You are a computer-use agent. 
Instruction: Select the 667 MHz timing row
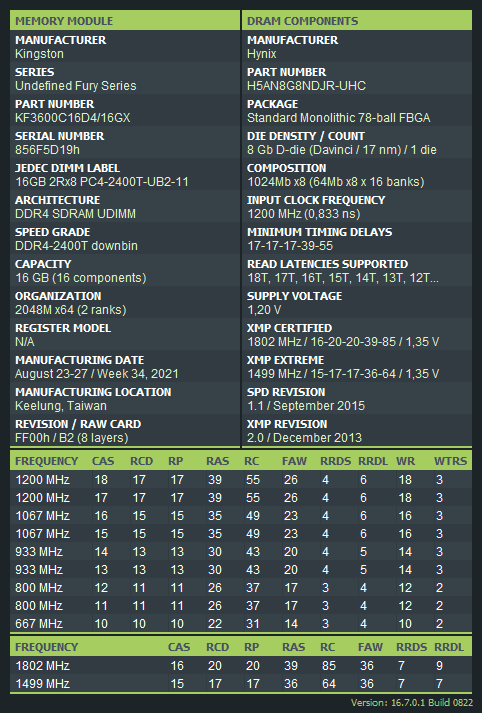point(241,623)
